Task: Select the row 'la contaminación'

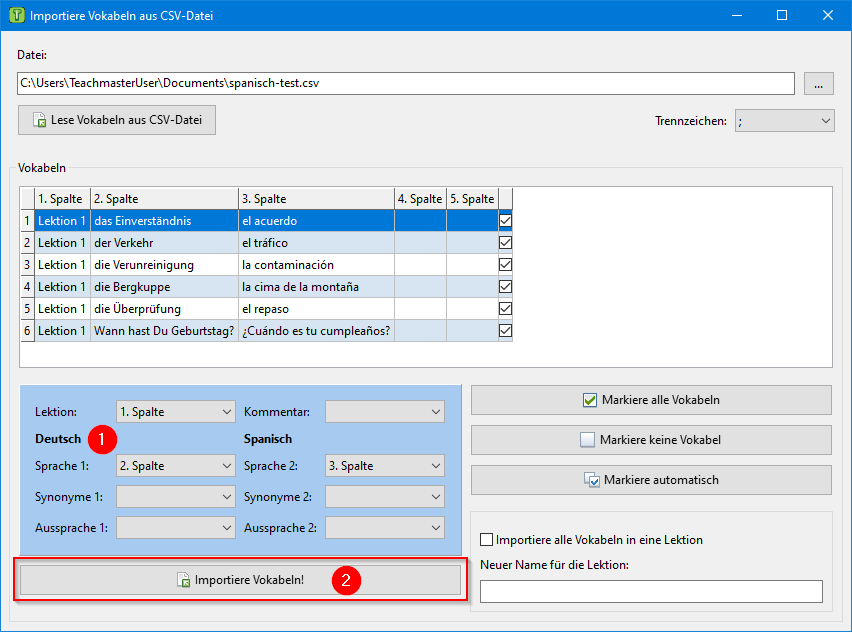Action: pos(316,265)
